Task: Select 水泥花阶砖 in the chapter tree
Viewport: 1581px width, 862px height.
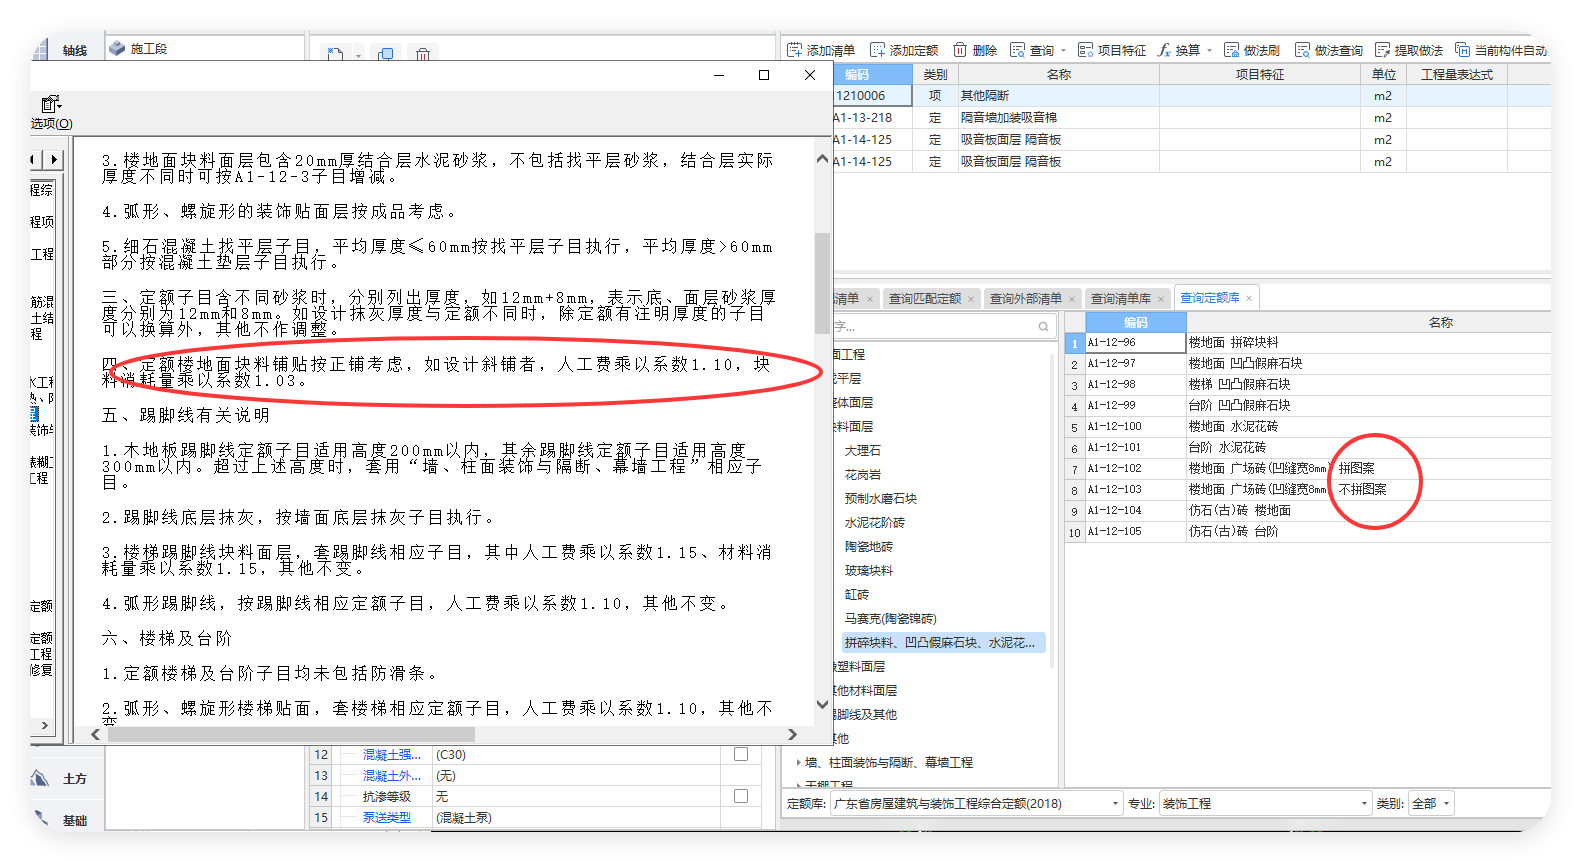Action: (x=874, y=523)
